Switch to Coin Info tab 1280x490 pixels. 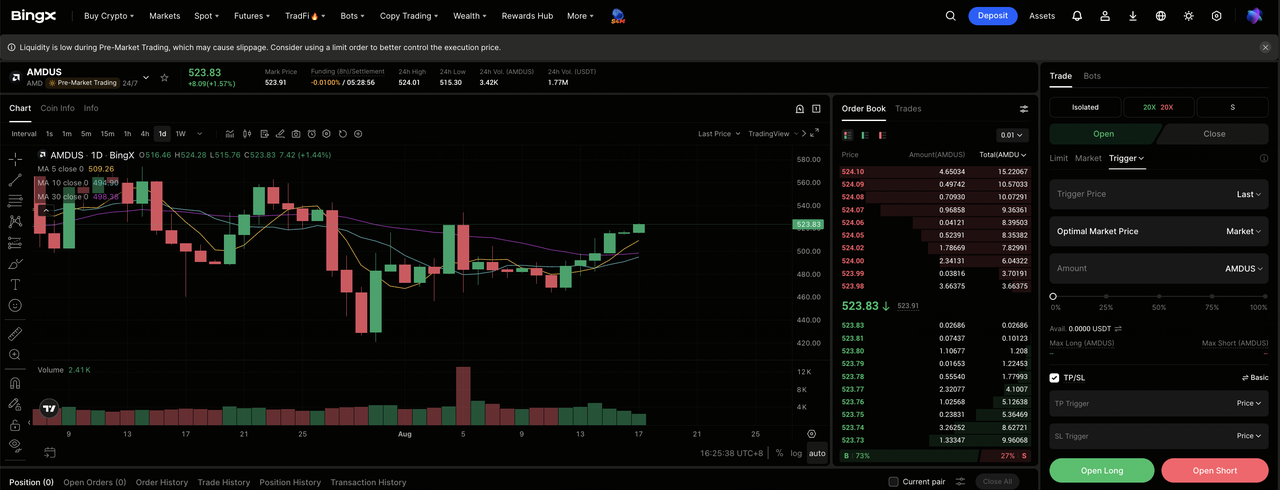57,108
